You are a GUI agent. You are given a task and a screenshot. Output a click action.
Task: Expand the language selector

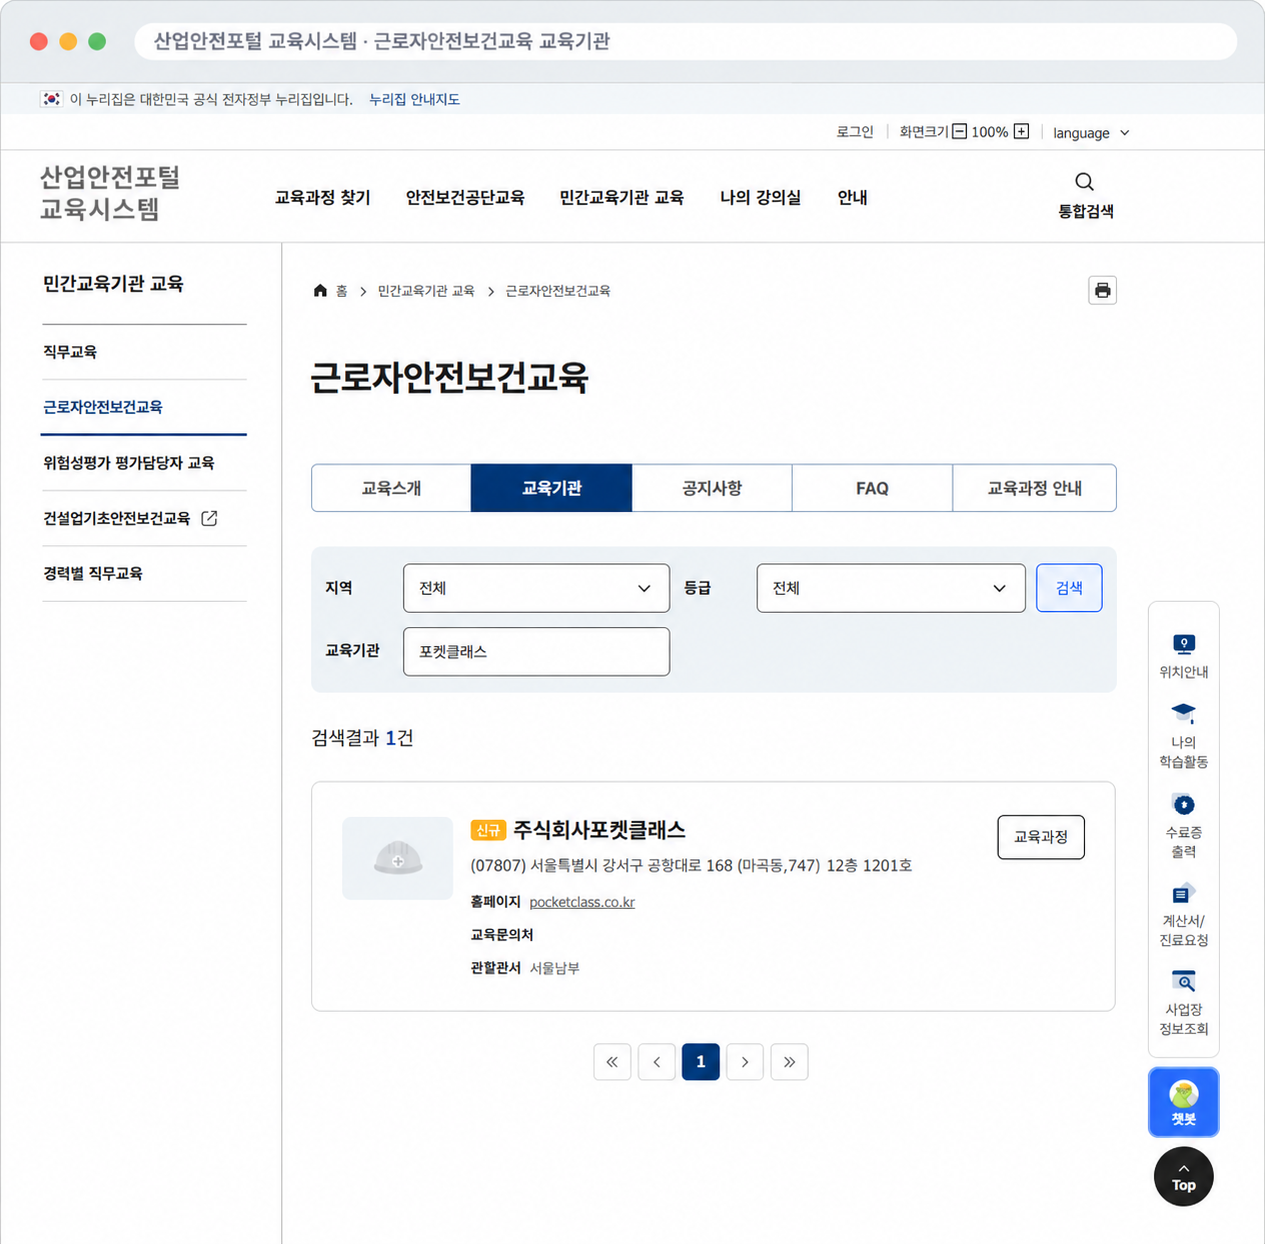coord(1091,133)
